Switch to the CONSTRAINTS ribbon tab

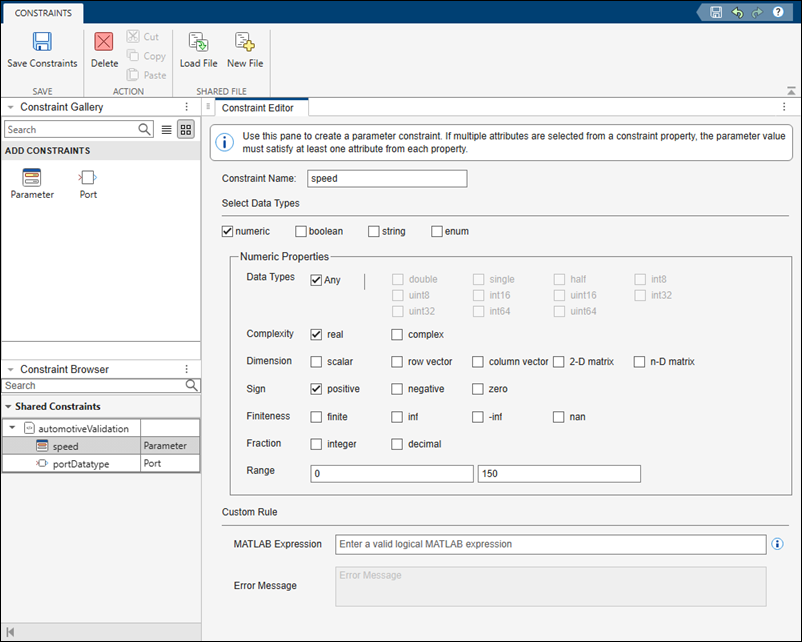click(x=42, y=14)
